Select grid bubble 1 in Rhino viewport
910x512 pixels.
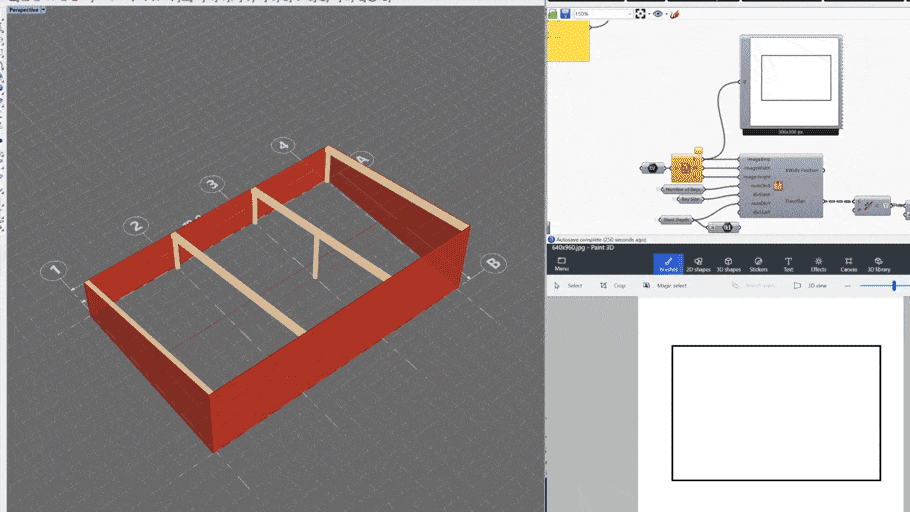53,270
